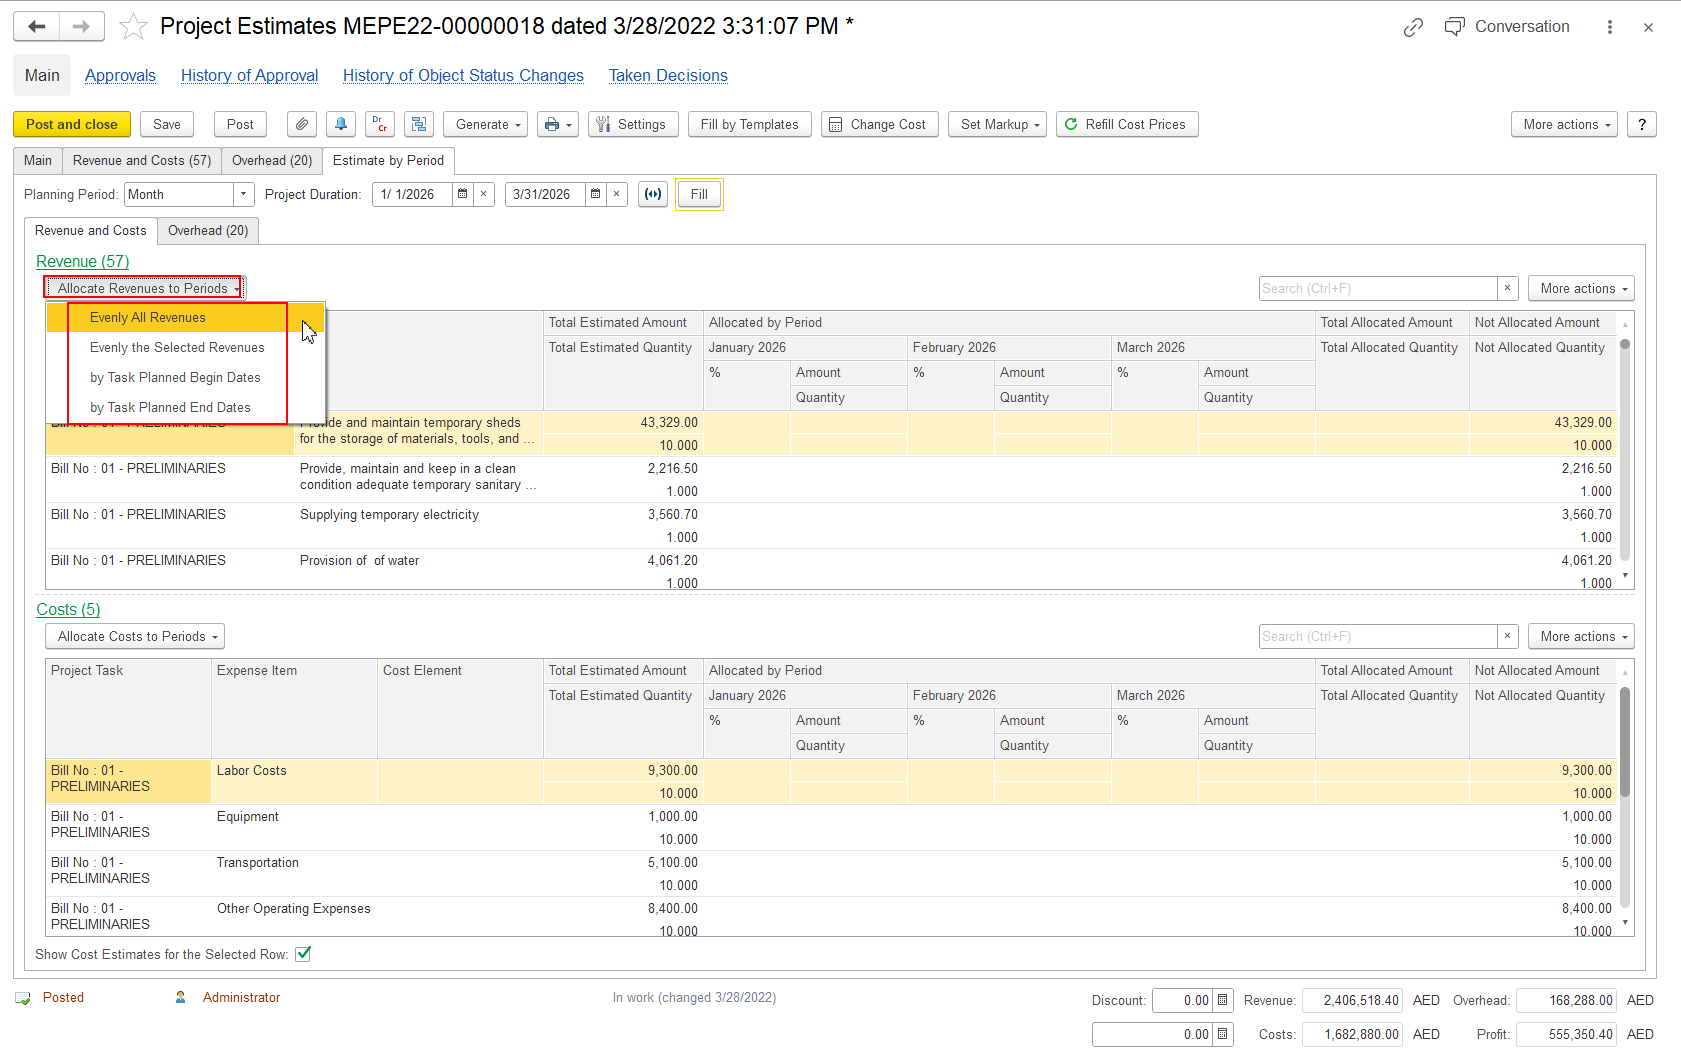The width and height of the screenshot is (1681, 1061).
Task: Select the Labor Costs expense item cell
Action: coord(294,781)
